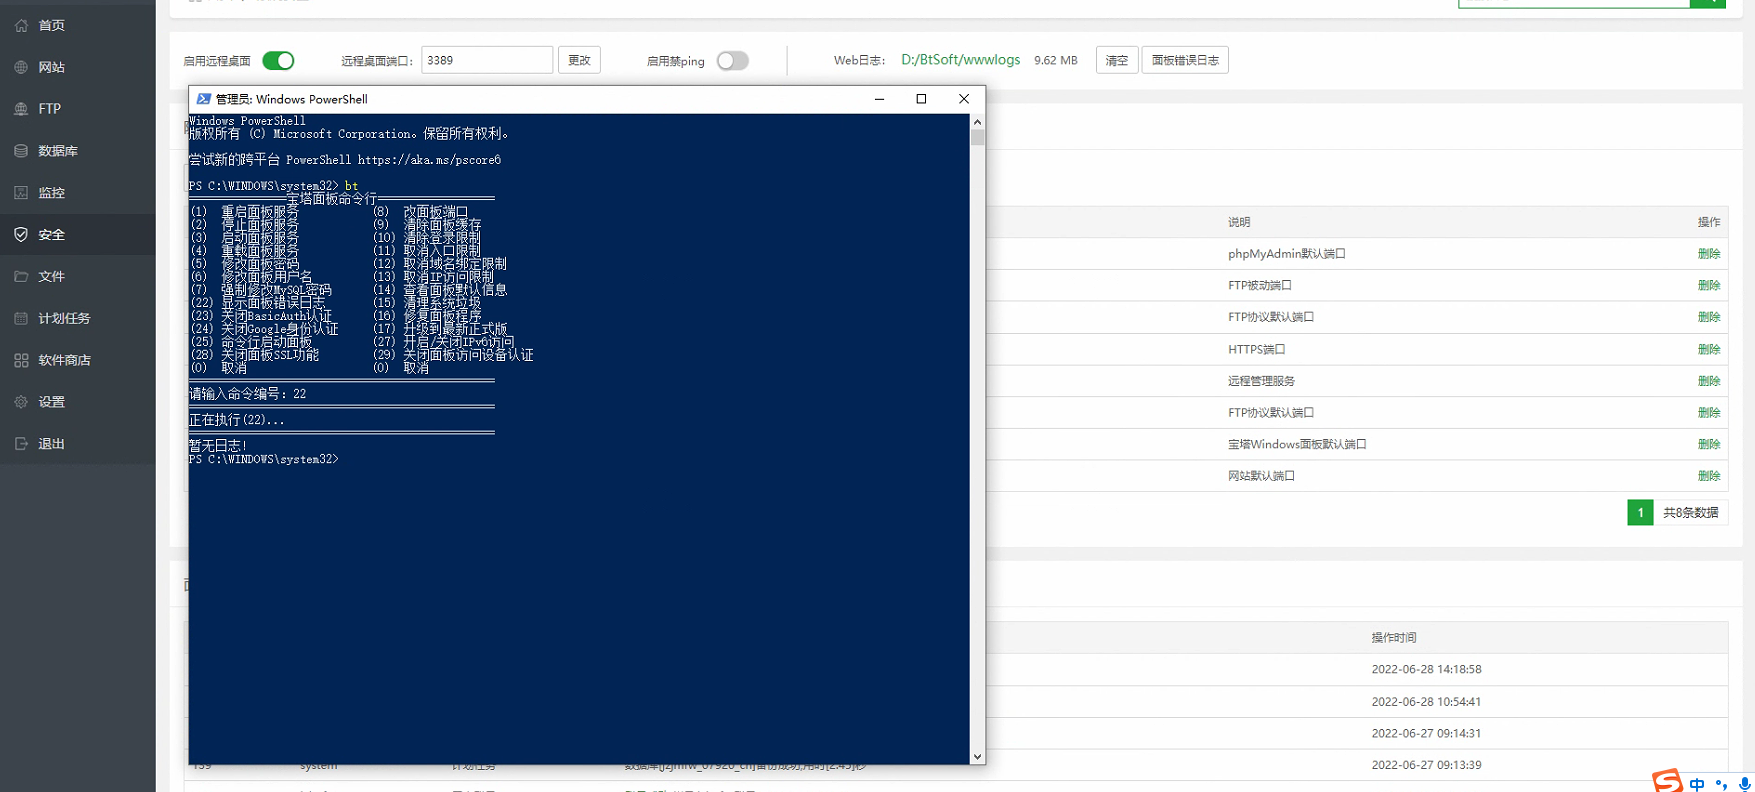The height and width of the screenshot is (792, 1755).
Task: Delete the 远程管理服务 rule
Action: tap(1708, 381)
